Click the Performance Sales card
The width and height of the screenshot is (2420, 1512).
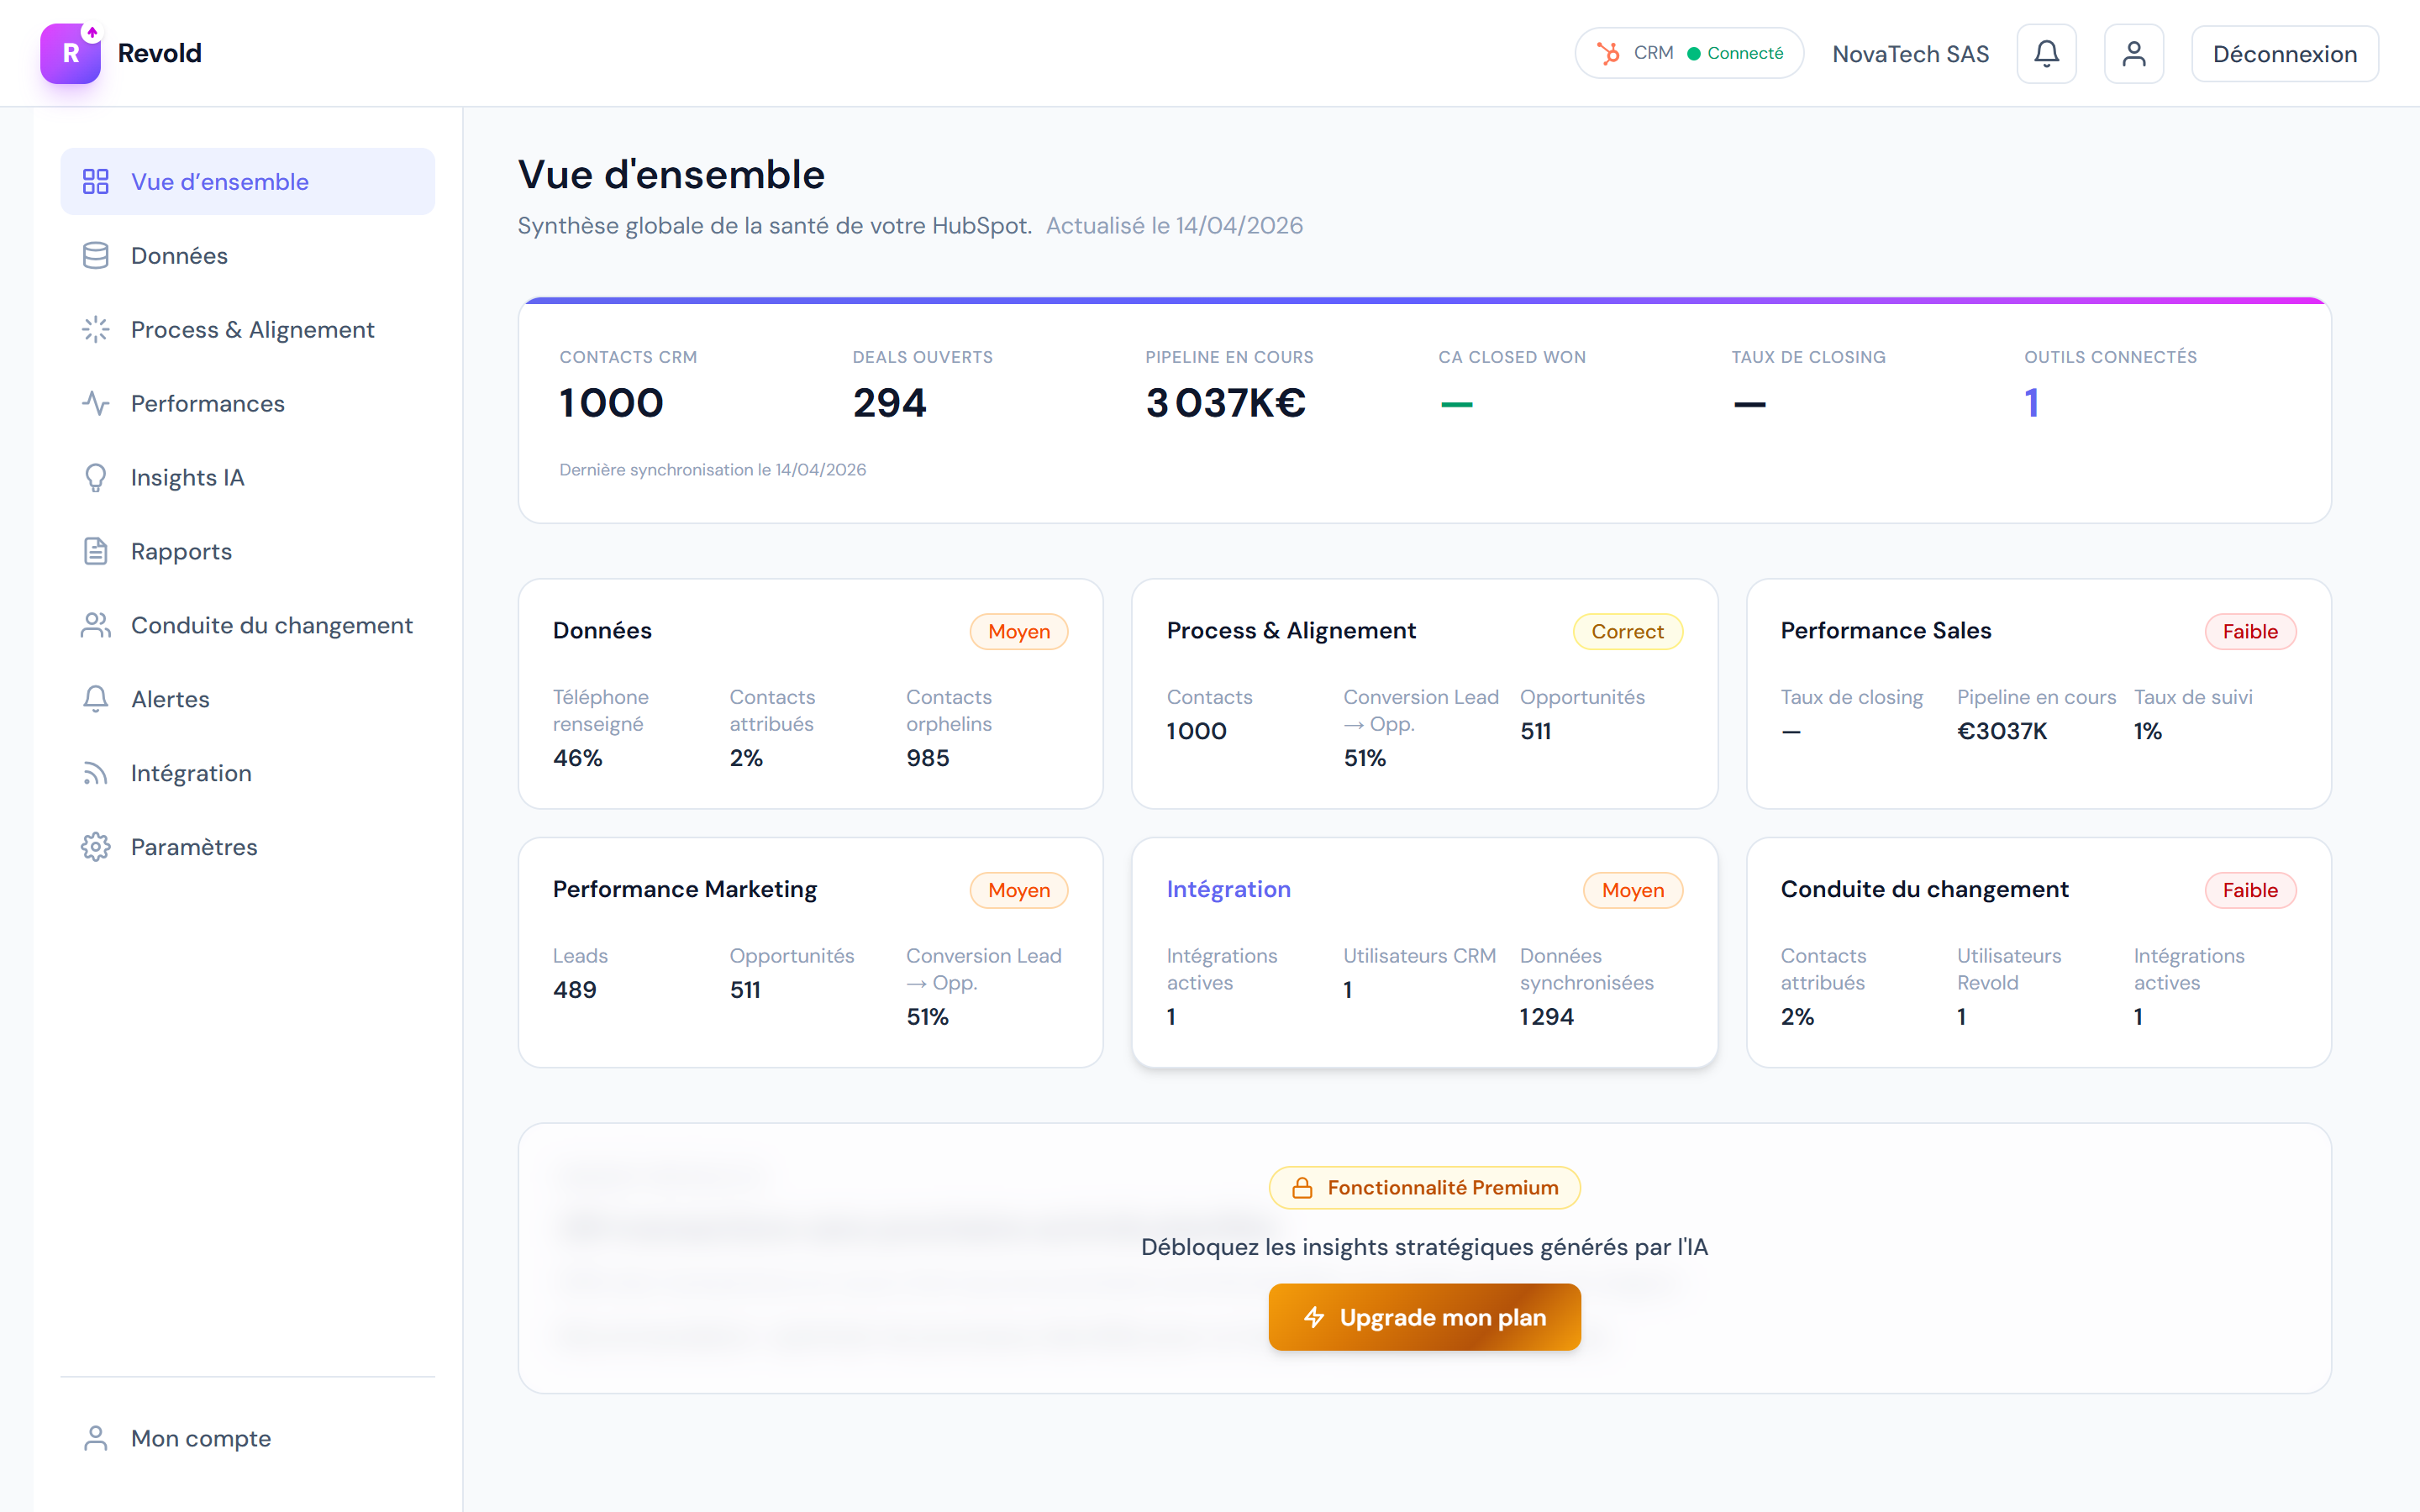tap(2037, 694)
